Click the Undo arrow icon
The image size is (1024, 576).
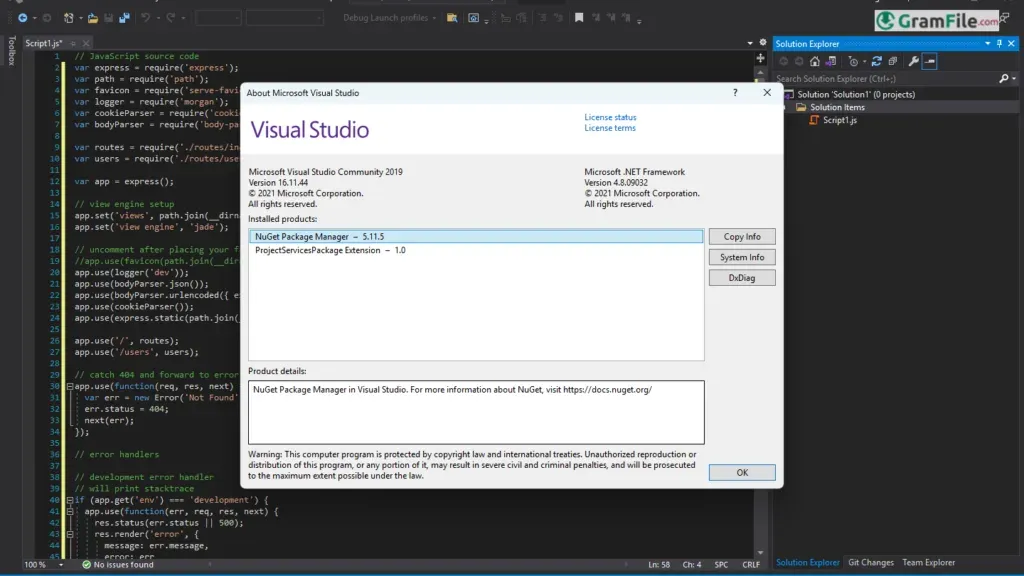coord(145,18)
